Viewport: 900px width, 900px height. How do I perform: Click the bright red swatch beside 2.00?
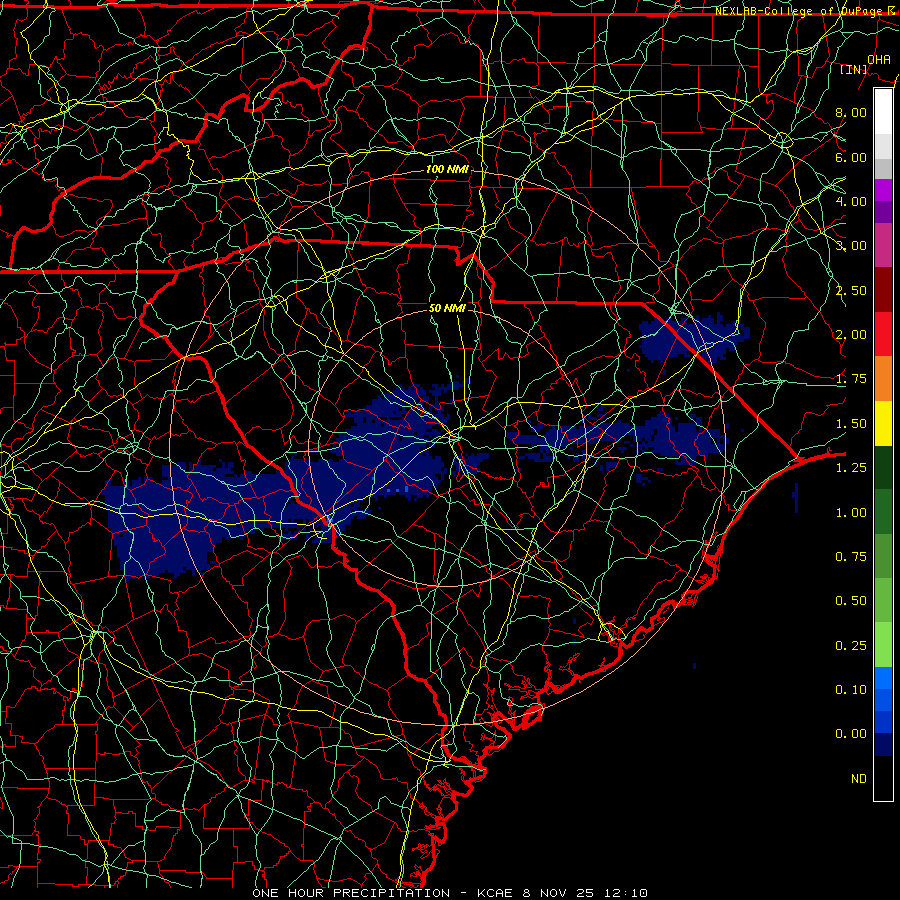pos(883,334)
